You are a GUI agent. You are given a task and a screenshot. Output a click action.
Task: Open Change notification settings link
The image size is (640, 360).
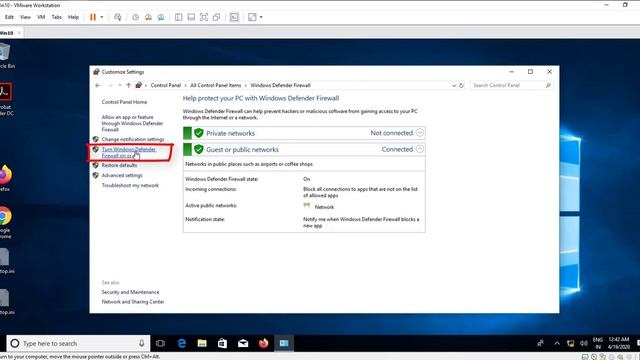(x=133, y=139)
